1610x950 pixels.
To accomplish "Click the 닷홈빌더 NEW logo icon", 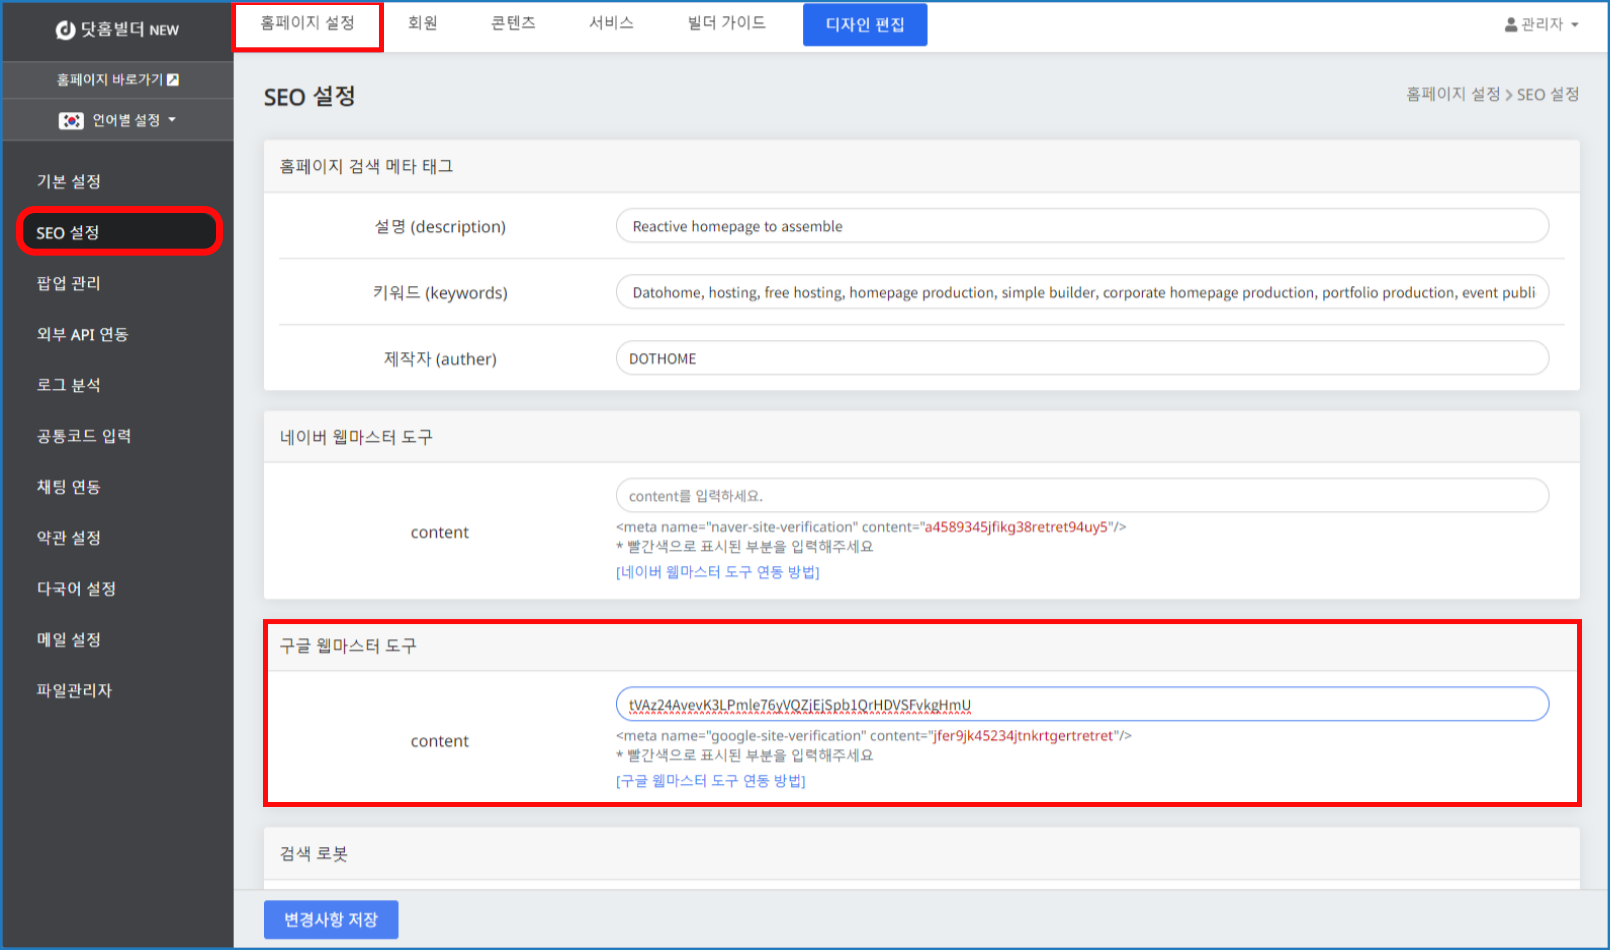I will click(65, 30).
